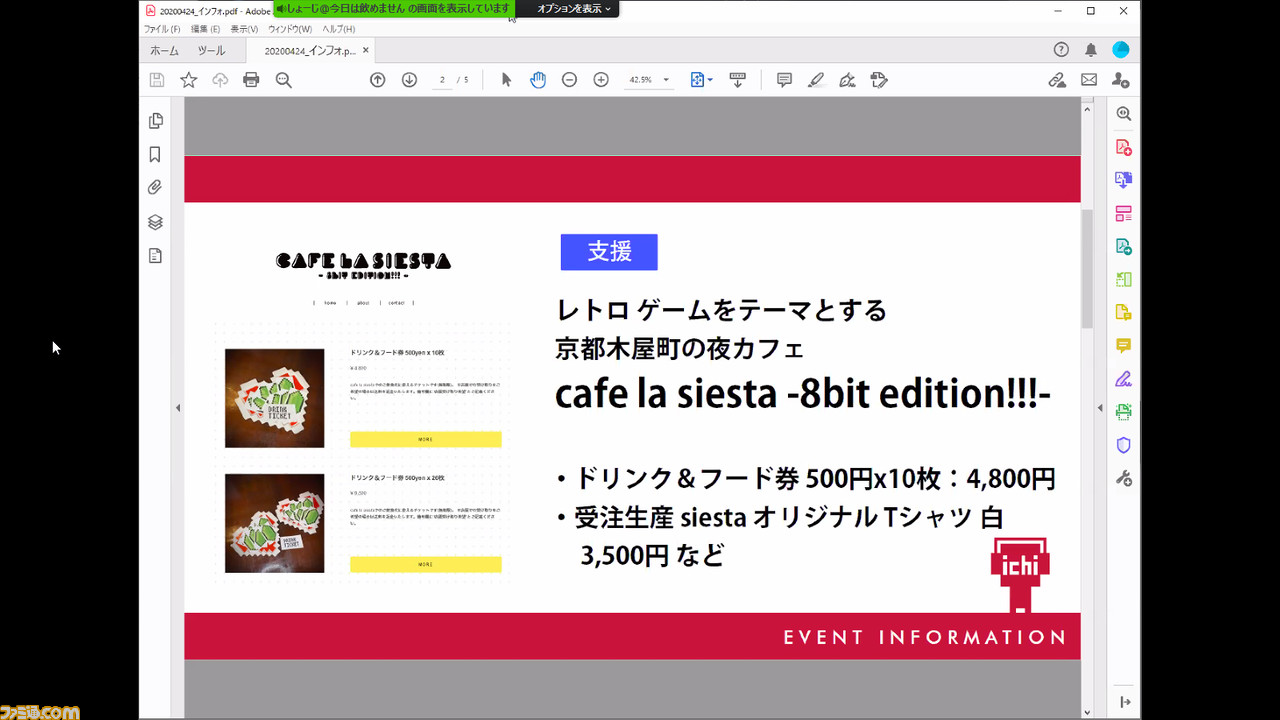Screen dimensions: 1280x720
Task: Open the notifications bell
Action: click(1091, 50)
